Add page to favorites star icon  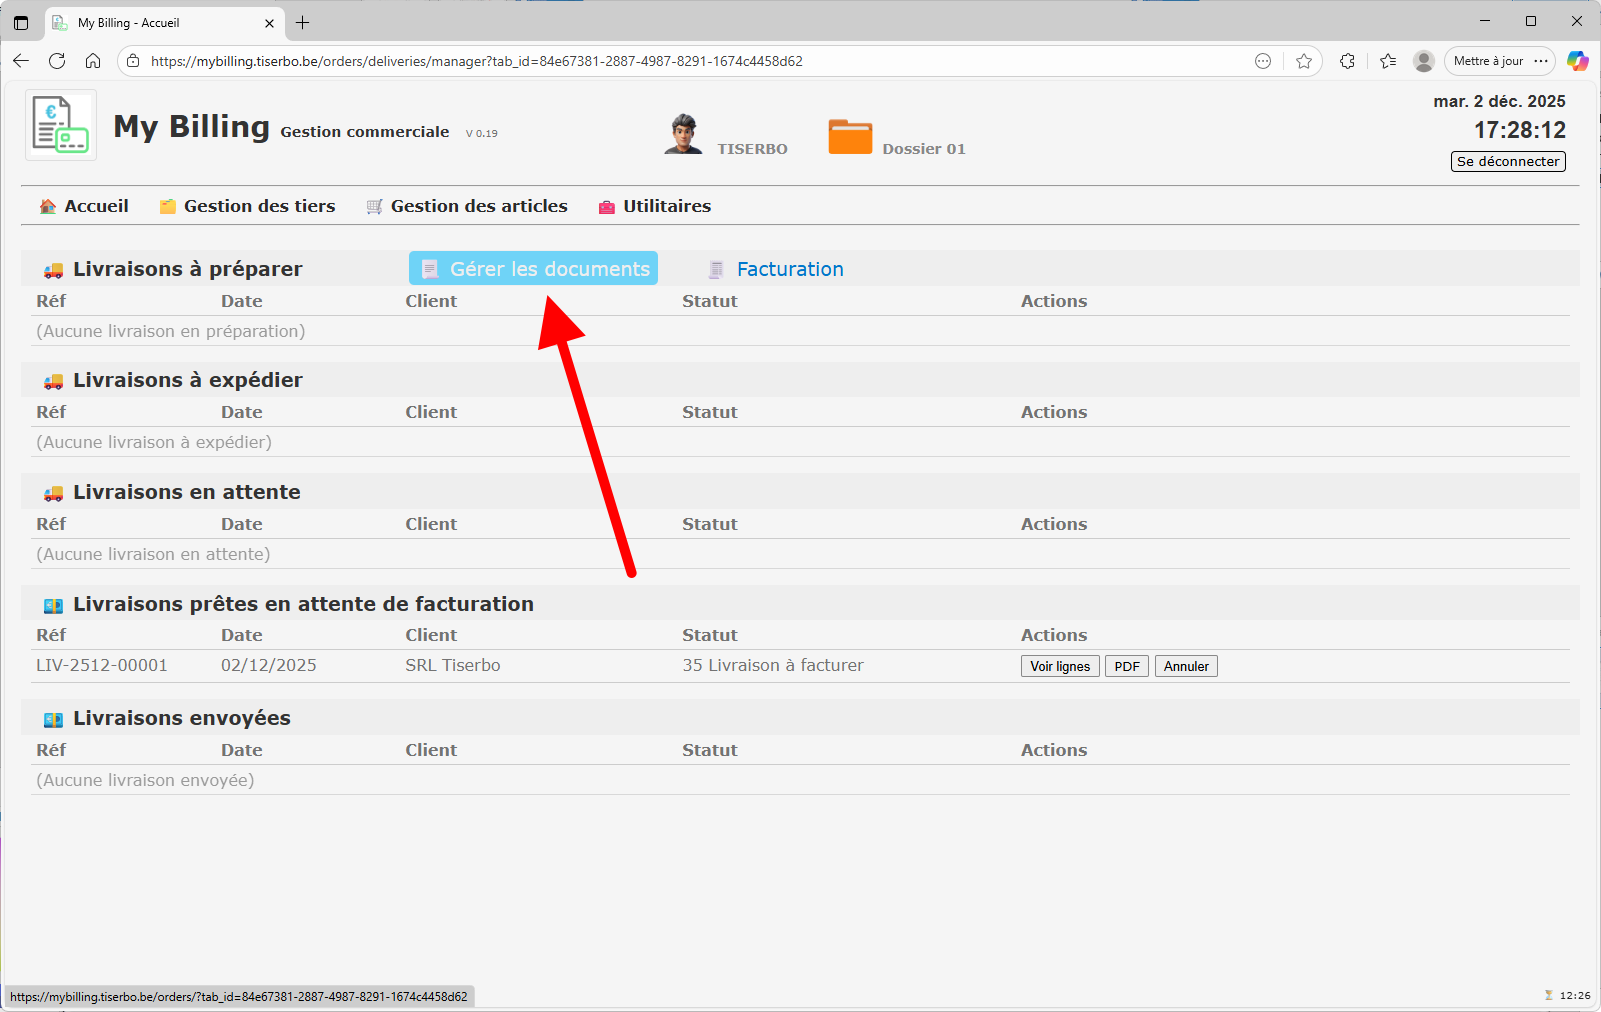(1304, 61)
